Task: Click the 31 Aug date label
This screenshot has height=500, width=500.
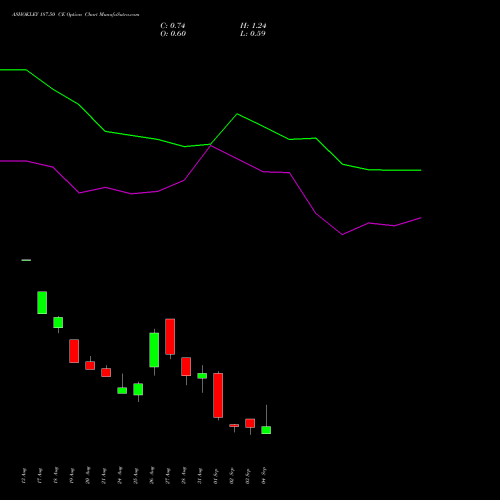Action: click(x=200, y=476)
